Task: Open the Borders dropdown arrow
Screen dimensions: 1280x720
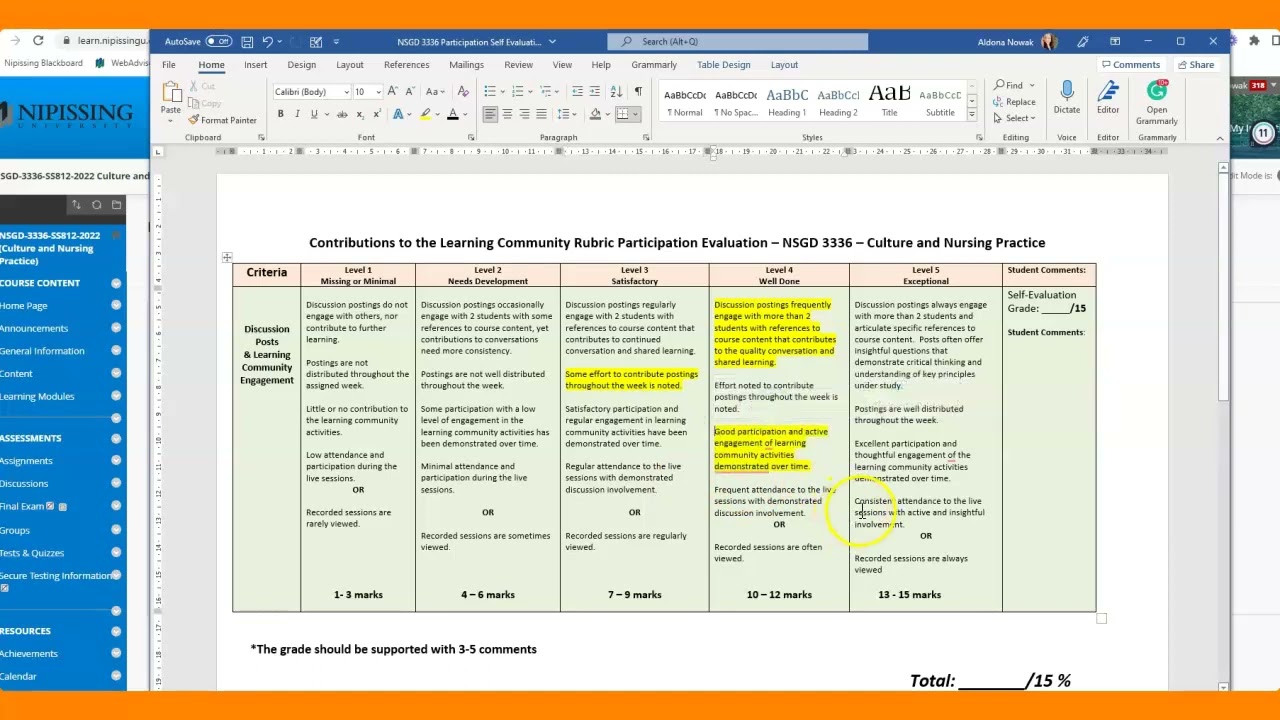Action: click(636, 114)
